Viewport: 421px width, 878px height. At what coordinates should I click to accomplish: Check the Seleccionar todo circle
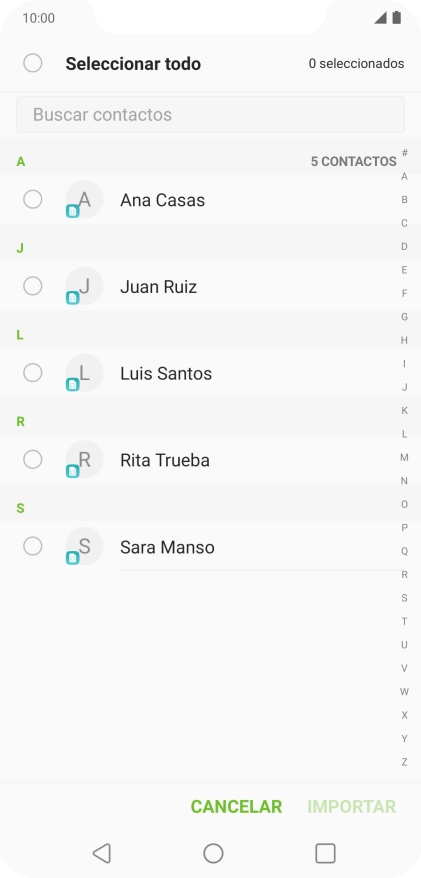32,63
